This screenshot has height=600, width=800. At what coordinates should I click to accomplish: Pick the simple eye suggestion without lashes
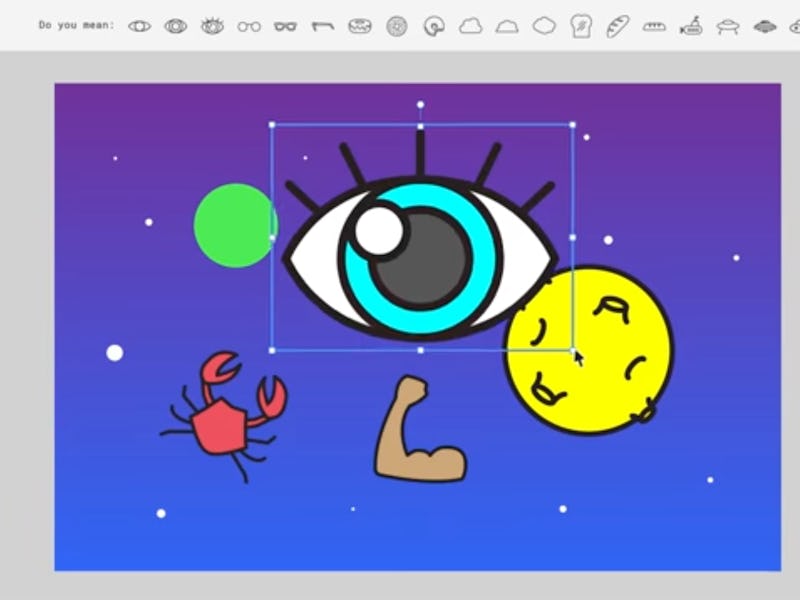(x=139, y=26)
